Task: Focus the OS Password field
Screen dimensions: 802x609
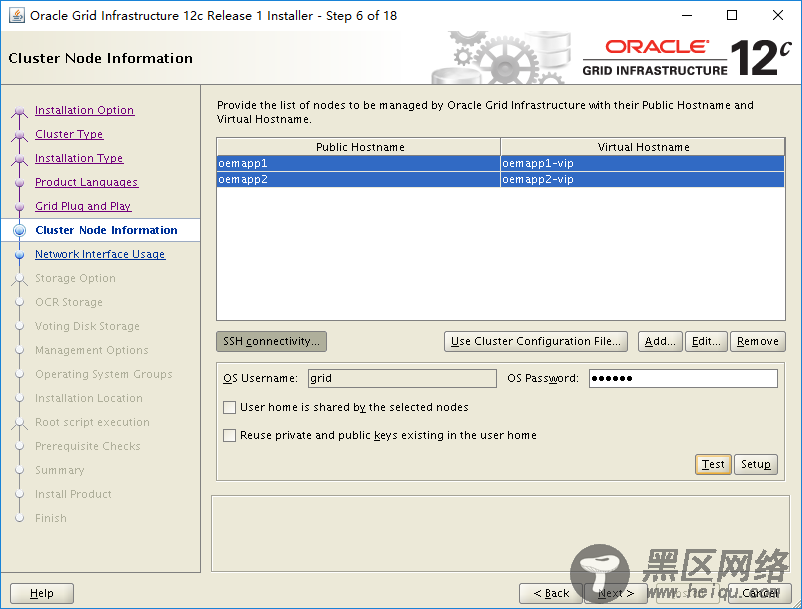Action: click(x=683, y=378)
